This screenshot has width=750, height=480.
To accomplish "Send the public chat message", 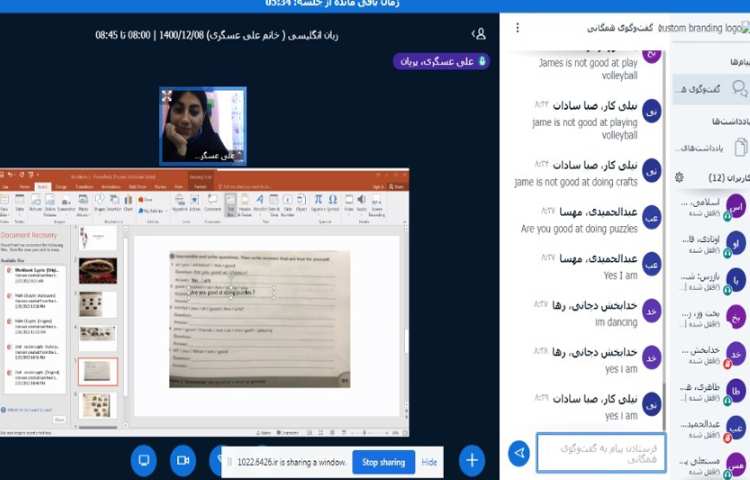I will pyautogui.click(x=519, y=452).
